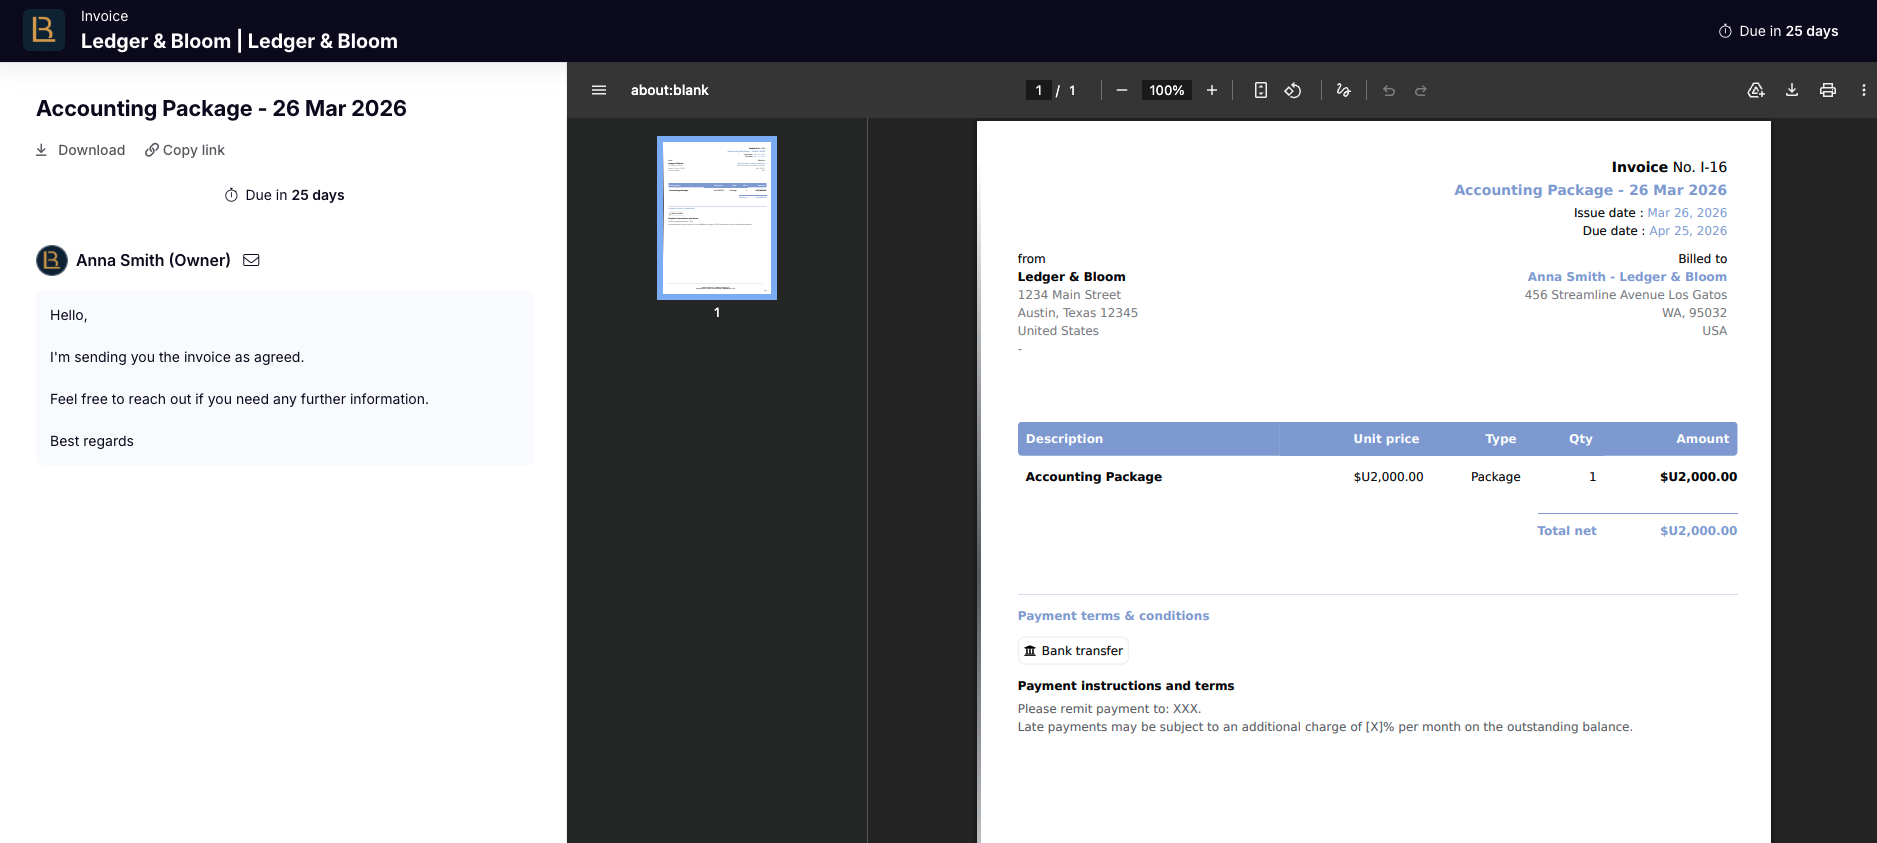This screenshot has width=1877, height=843.
Task: Click the 'about:blank' document title
Action: (x=669, y=90)
